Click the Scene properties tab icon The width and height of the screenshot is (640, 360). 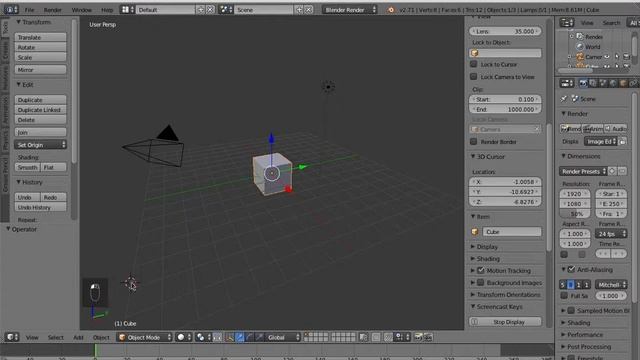603,83
